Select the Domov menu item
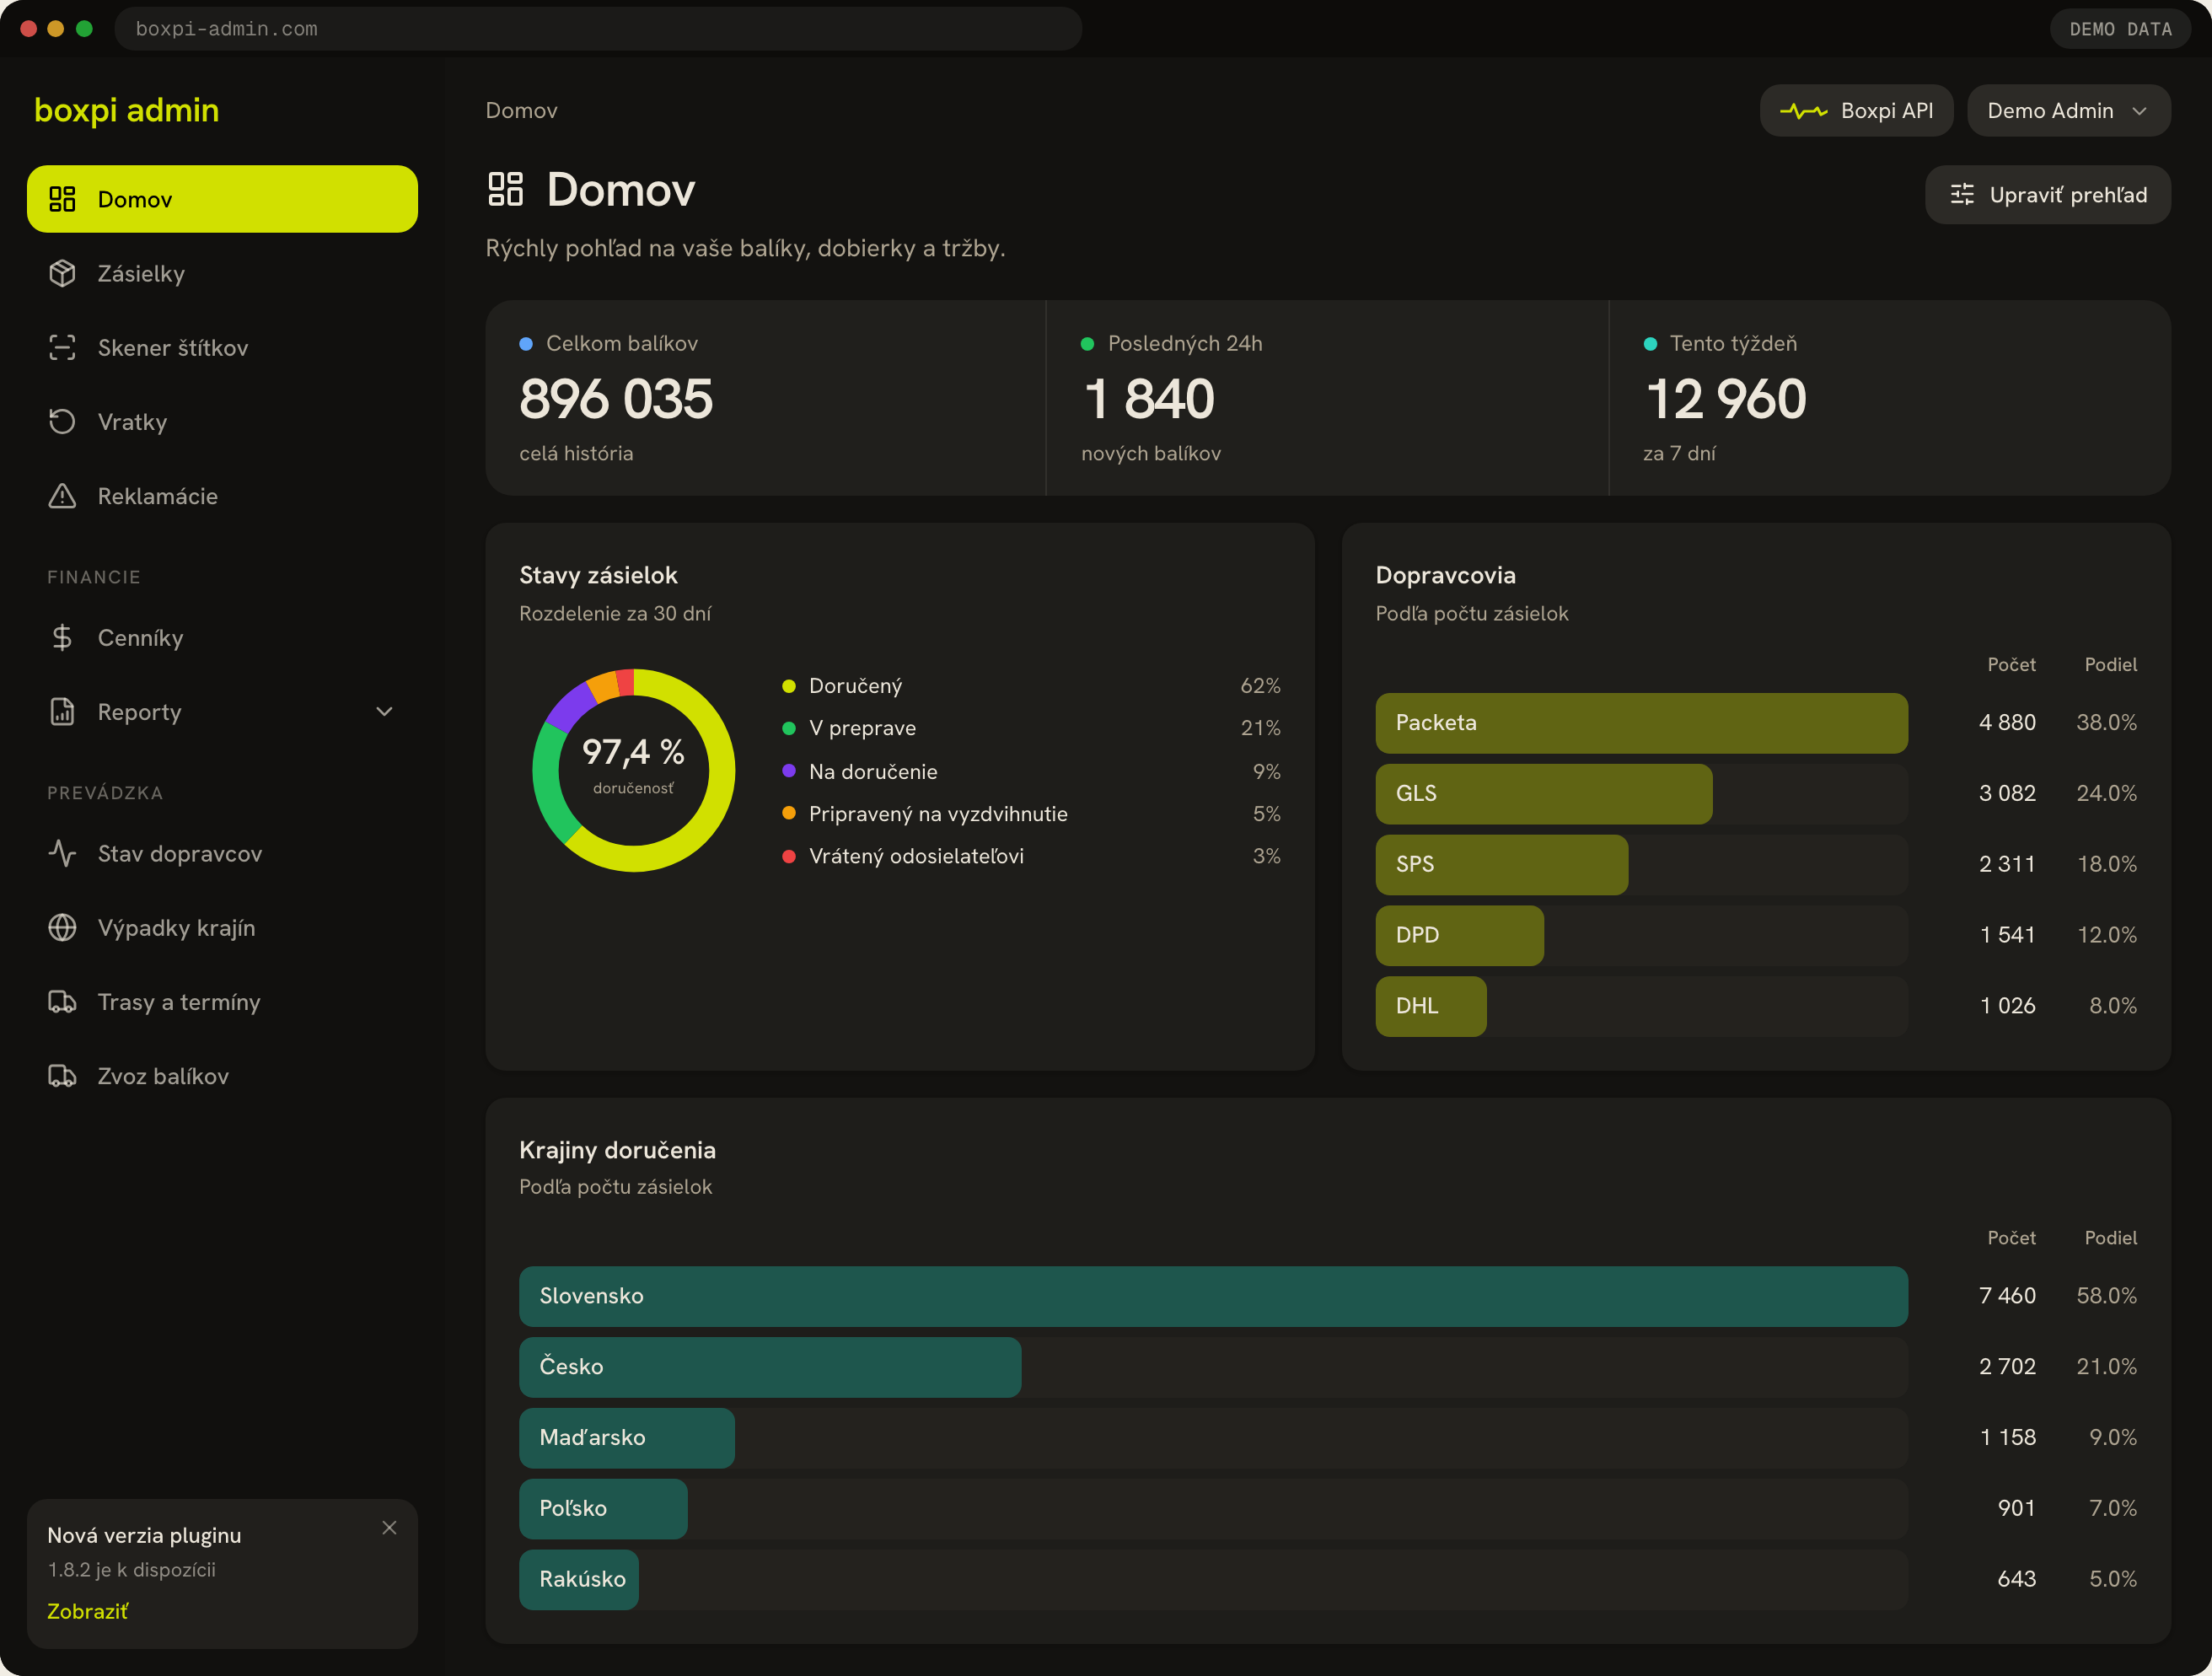Image resolution: width=2212 pixels, height=1676 pixels. tap(222, 199)
